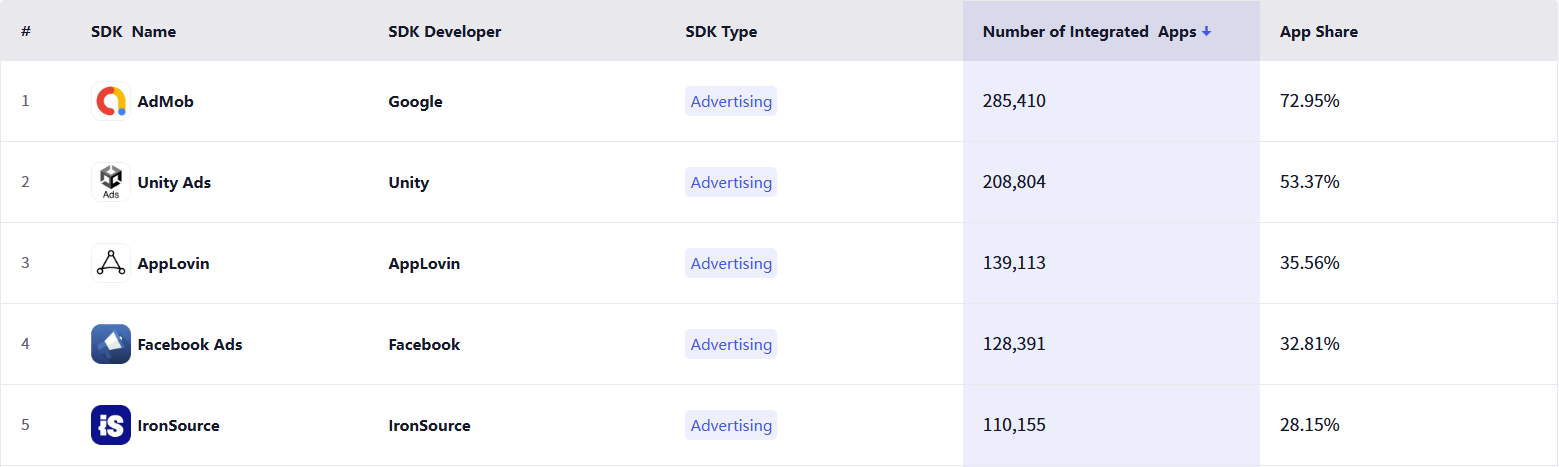Screen dimensions: 1559x467
Task: Select the 285,410 integrated apps value
Action: (x=1014, y=101)
